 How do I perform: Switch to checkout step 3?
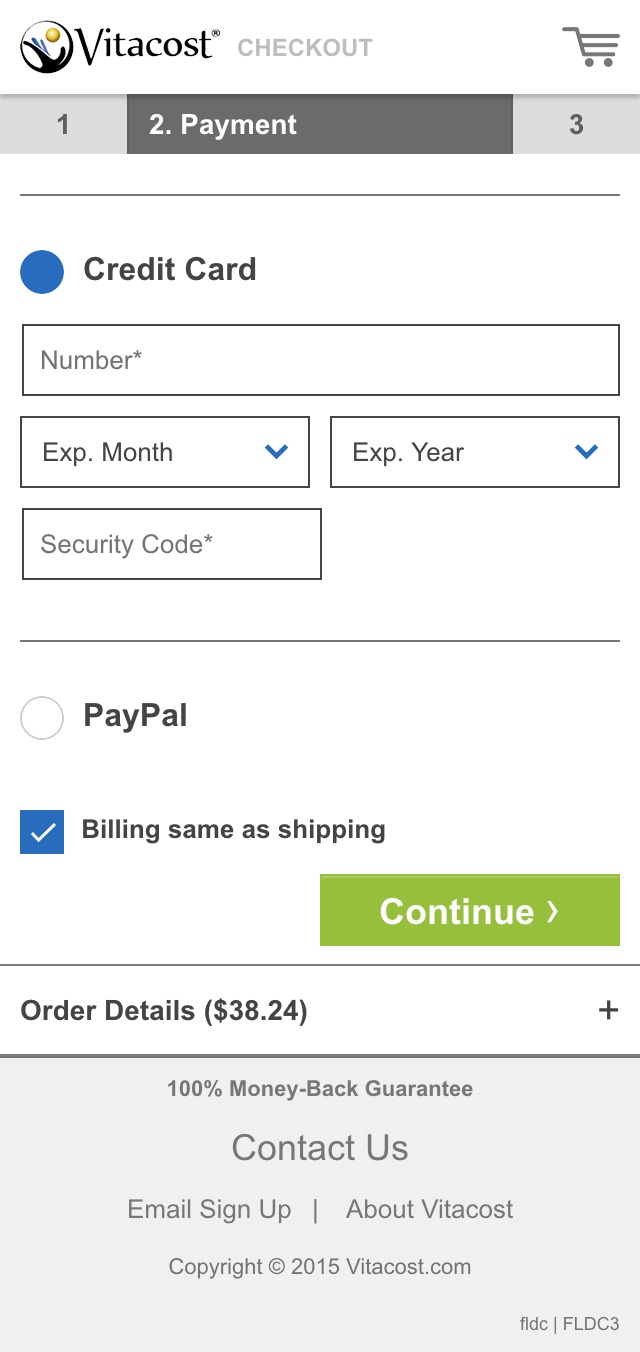pos(577,124)
